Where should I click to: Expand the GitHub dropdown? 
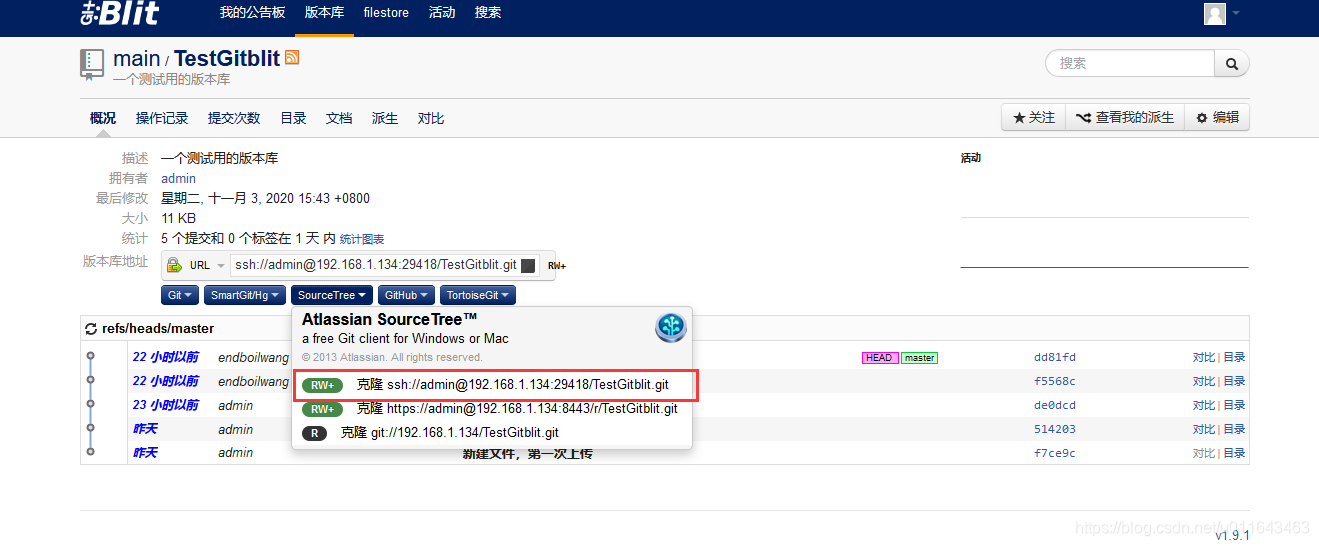407,295
